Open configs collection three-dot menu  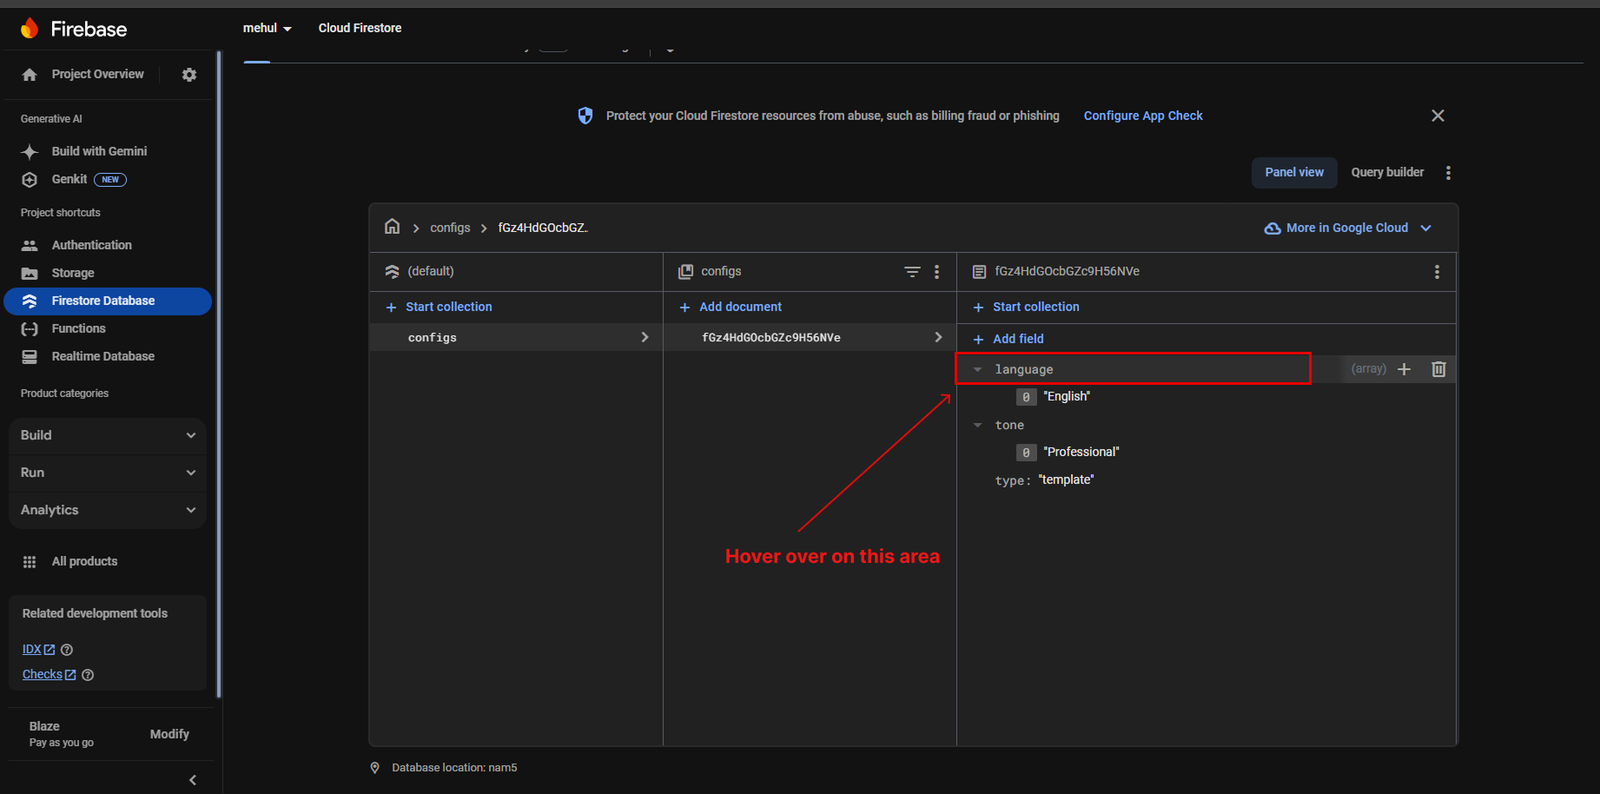point(937,272)
